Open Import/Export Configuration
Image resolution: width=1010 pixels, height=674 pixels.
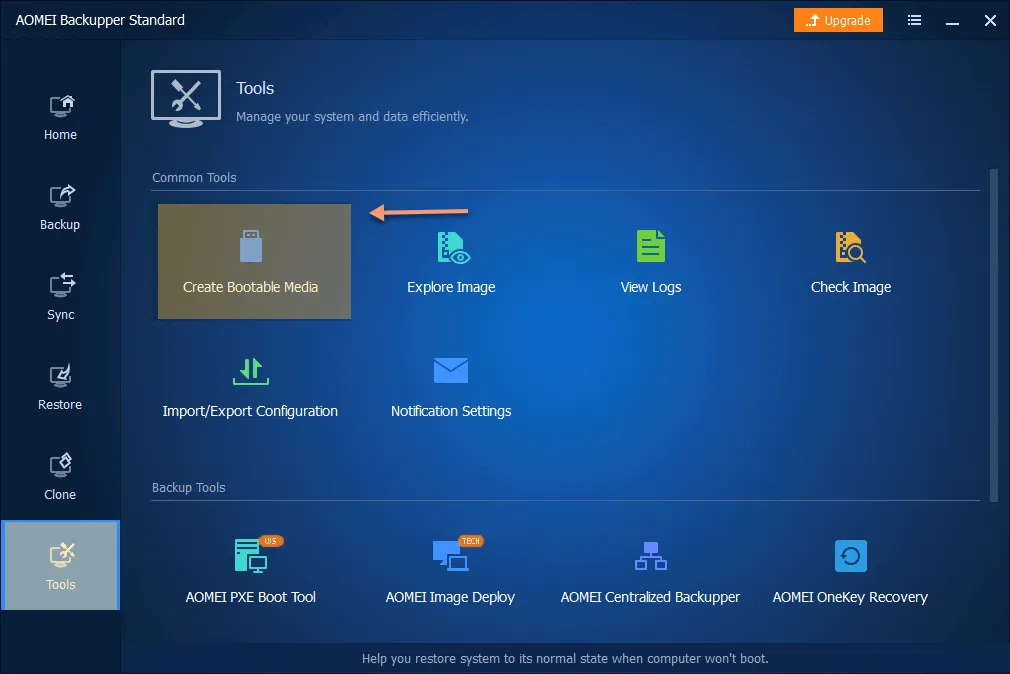tap(251, 387)
